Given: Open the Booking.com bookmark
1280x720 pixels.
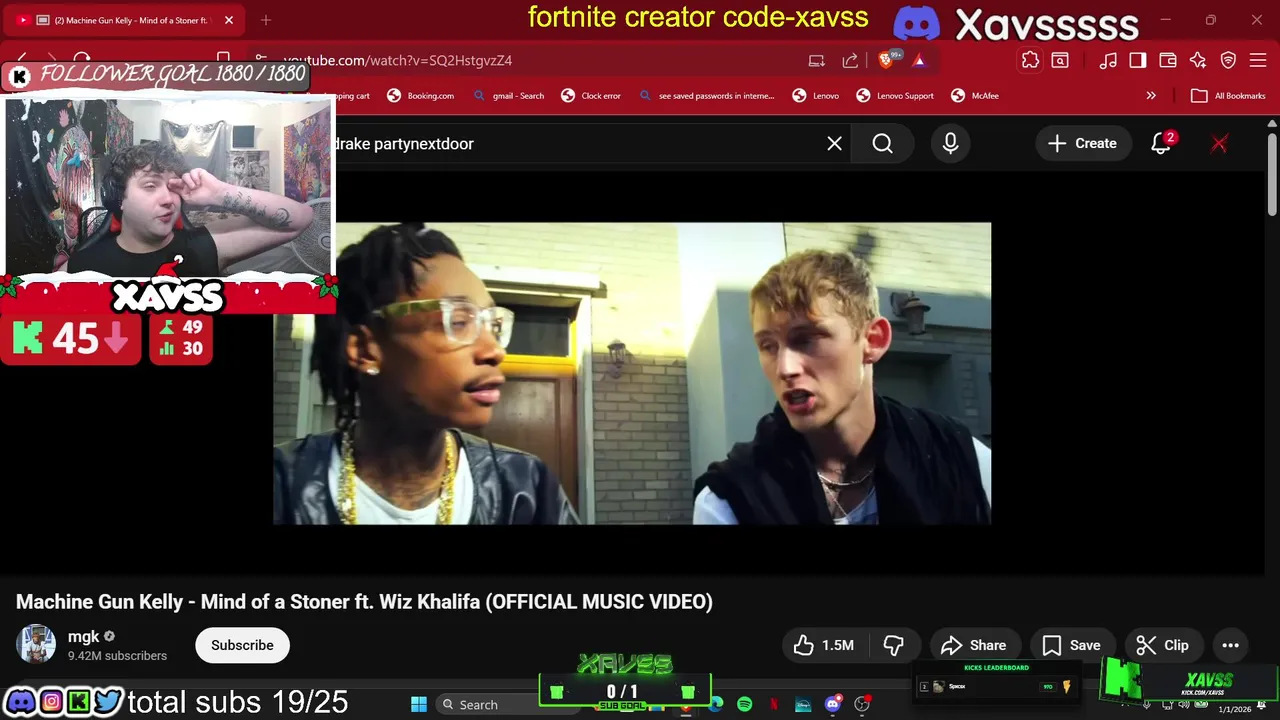Looking at the screenshot, I should click(421, 96).
